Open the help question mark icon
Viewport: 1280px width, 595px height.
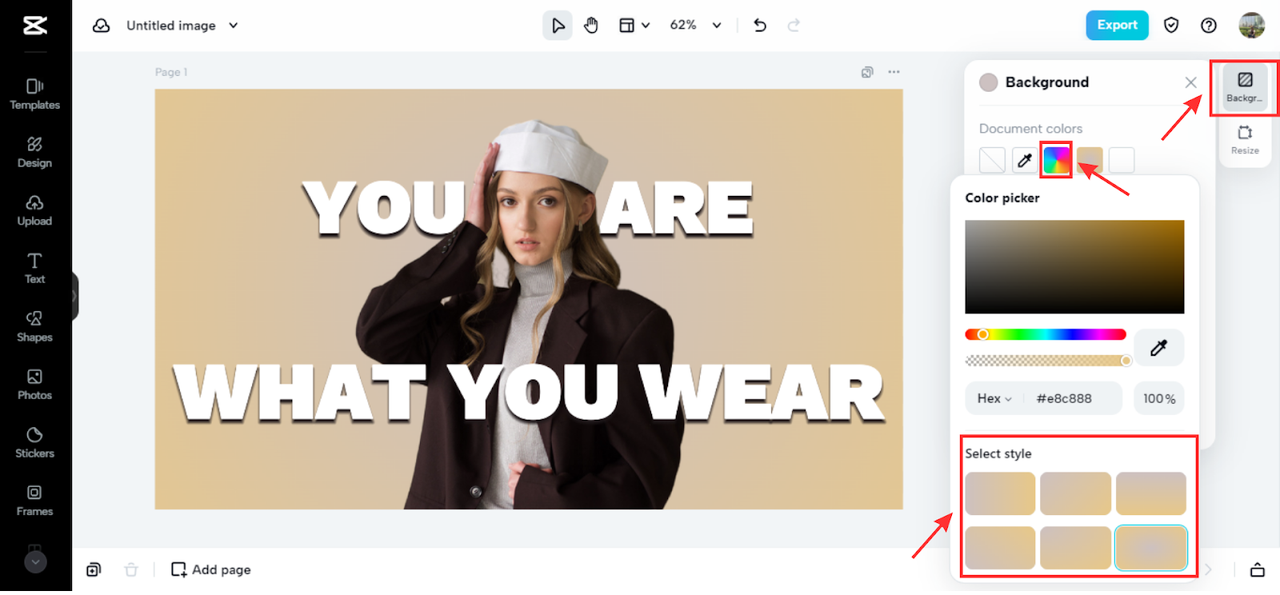(1209, 25)
